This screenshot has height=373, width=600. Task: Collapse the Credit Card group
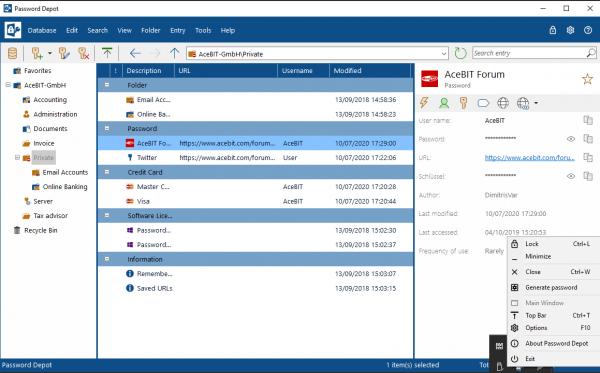[x=107, y=172]
